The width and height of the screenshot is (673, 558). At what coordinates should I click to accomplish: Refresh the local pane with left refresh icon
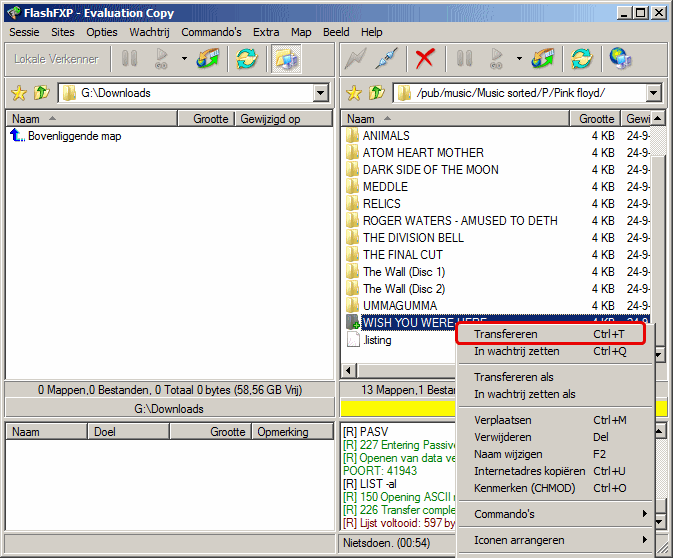[x=246, y=58]
